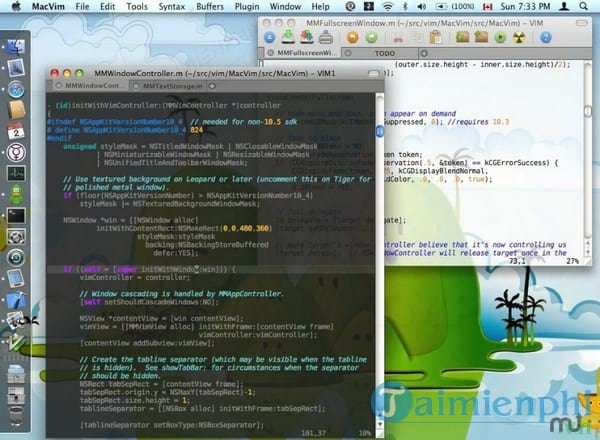
Task: Open Trash in the Dock
Action: coord(16,417)
